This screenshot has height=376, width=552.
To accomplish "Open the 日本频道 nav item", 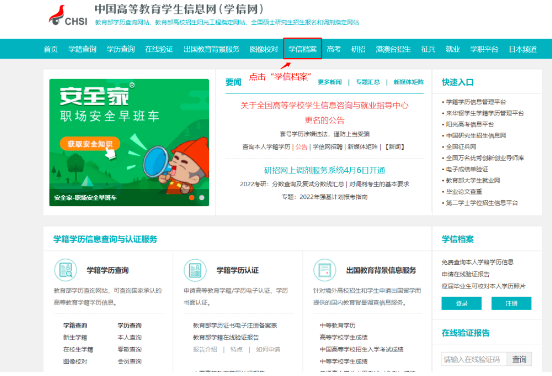I will [523, 49].
